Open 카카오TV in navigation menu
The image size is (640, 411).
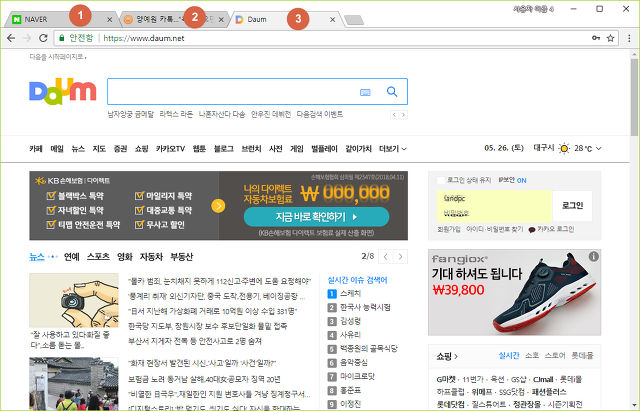(x=170, y=149)
